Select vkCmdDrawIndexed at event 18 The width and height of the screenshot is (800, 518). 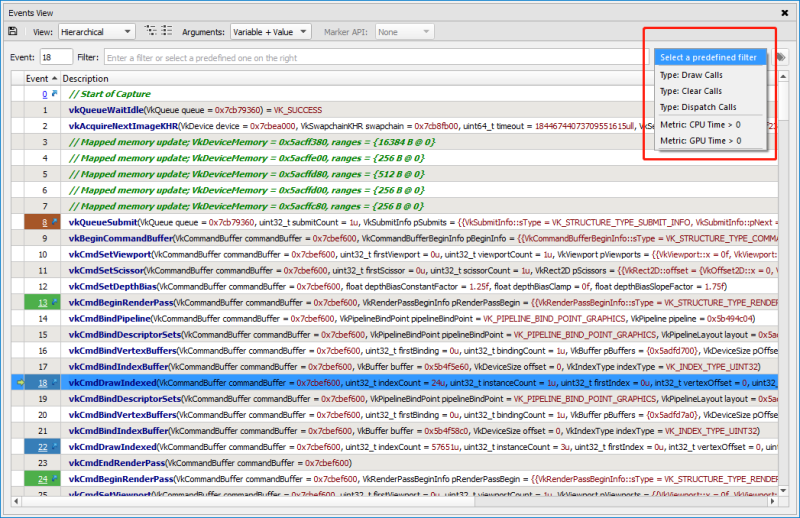click(x=394, y=382)
